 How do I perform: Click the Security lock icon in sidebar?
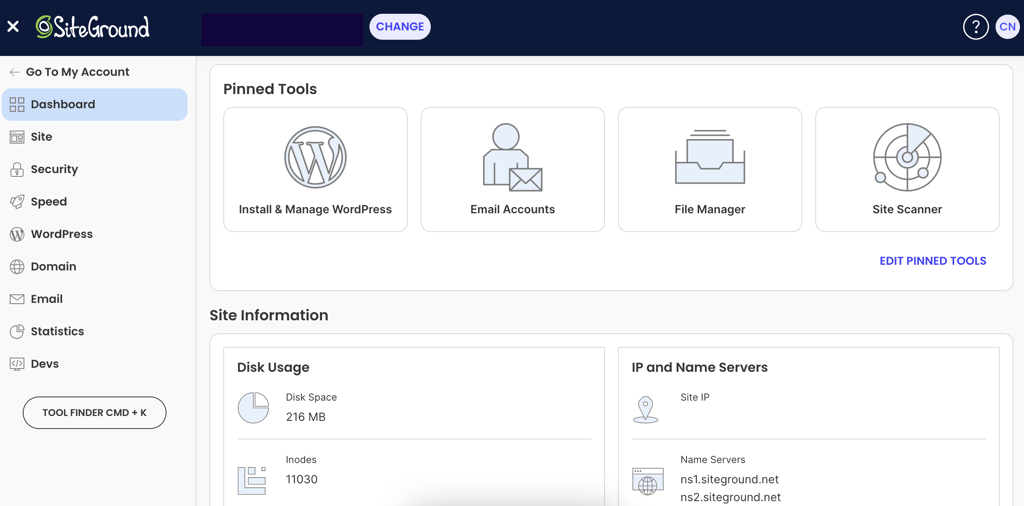(17, 170)
